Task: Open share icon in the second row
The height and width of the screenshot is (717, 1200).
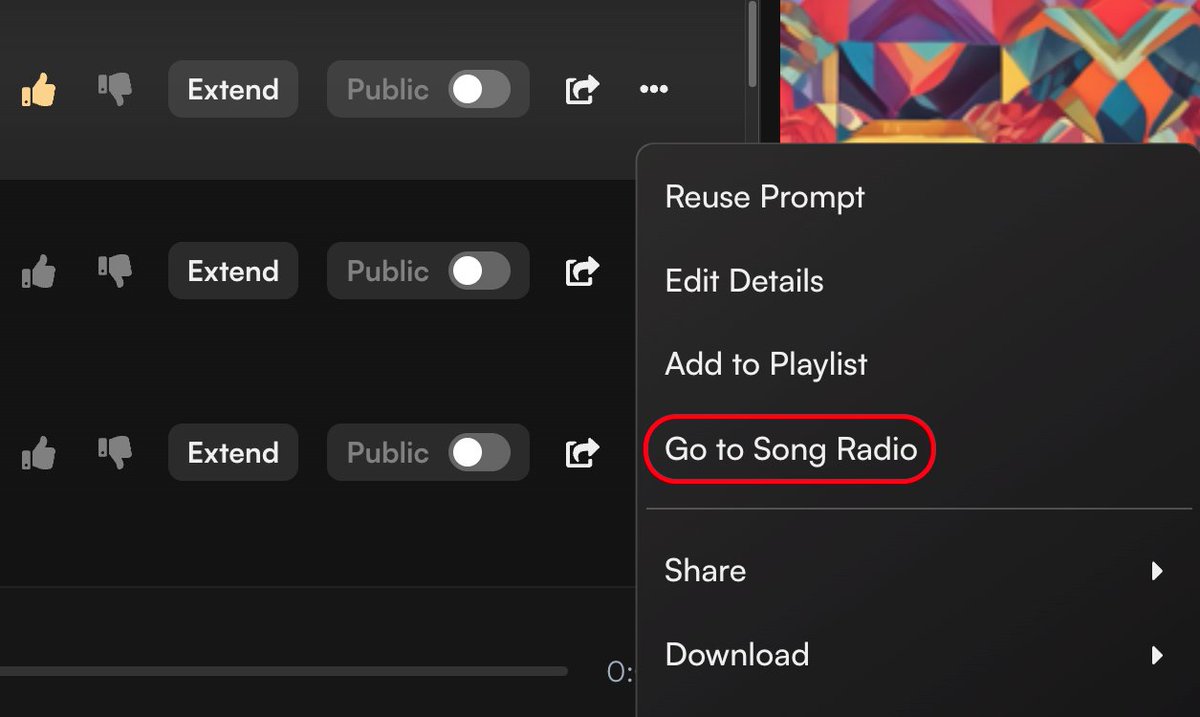Action: (582, 271)
